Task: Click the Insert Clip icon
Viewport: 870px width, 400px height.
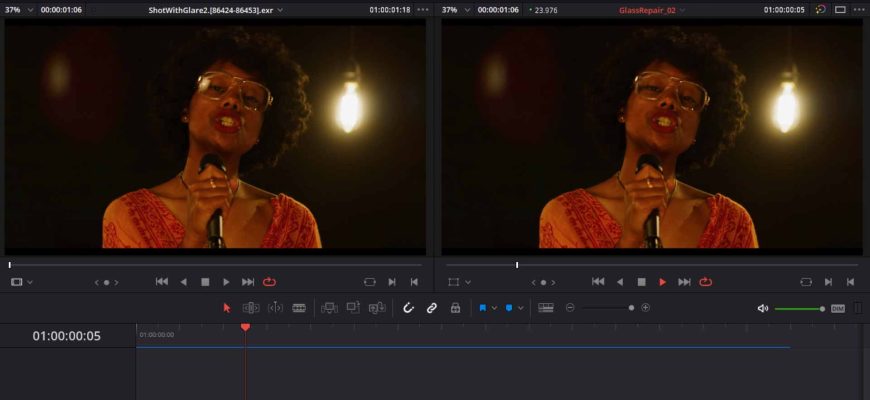Action: (329, 308)
